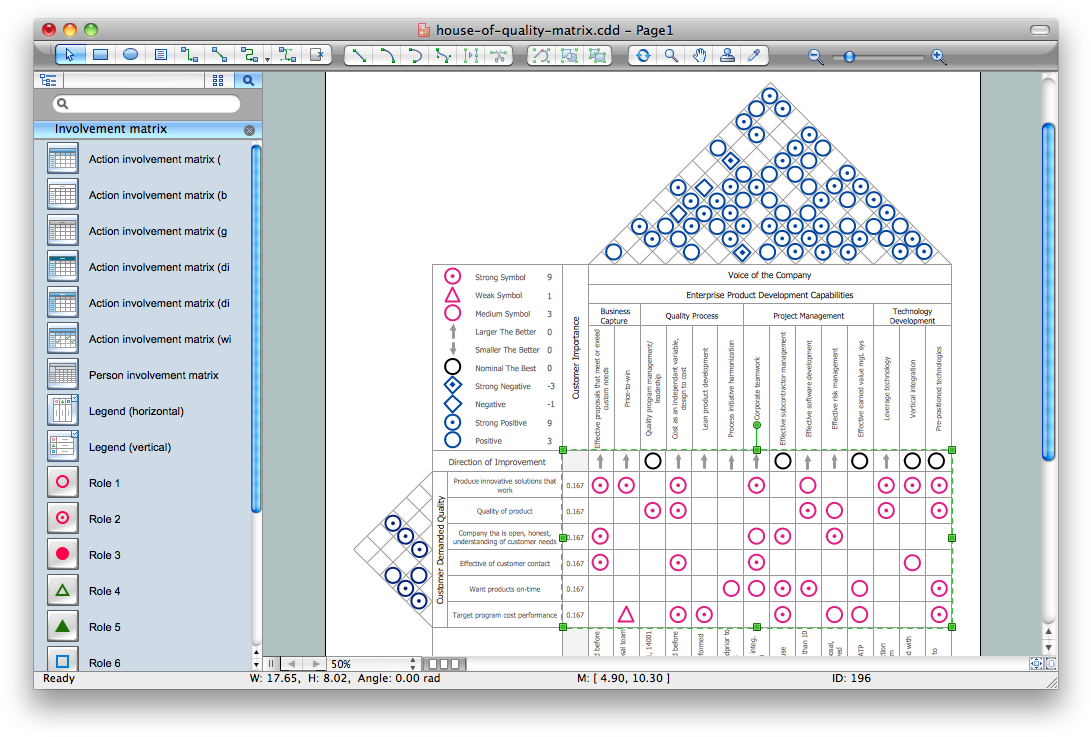This screenshot has width=1091, height=737.
Task: Select the Ellipse tool
Action: coord(130,55)
